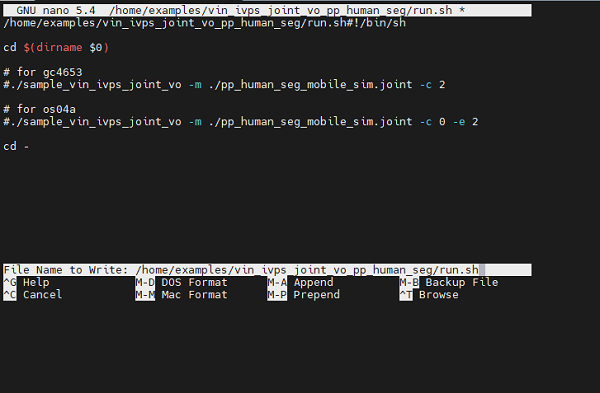Click the 'cd -' line at script end
Image resolution: width=600 pixels, height=393 pixels.
[16, 146]
